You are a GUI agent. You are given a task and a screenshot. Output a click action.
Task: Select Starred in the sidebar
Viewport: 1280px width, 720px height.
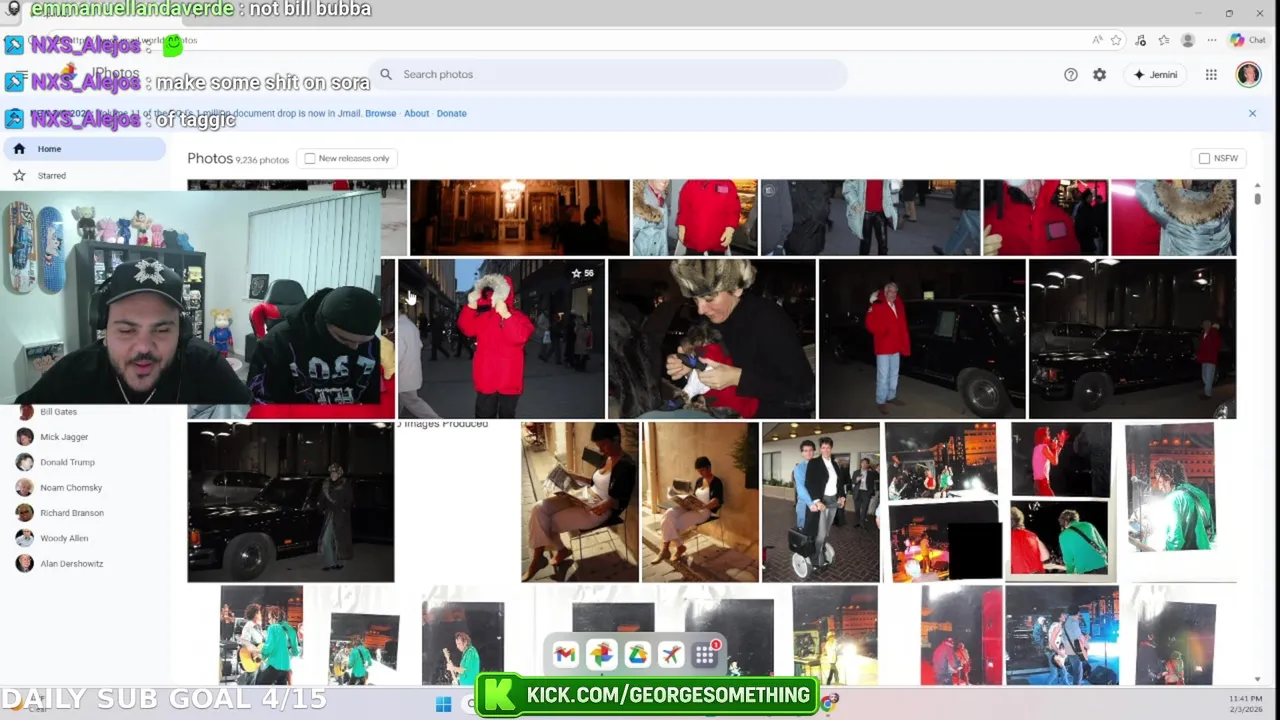tap(84, 176)
